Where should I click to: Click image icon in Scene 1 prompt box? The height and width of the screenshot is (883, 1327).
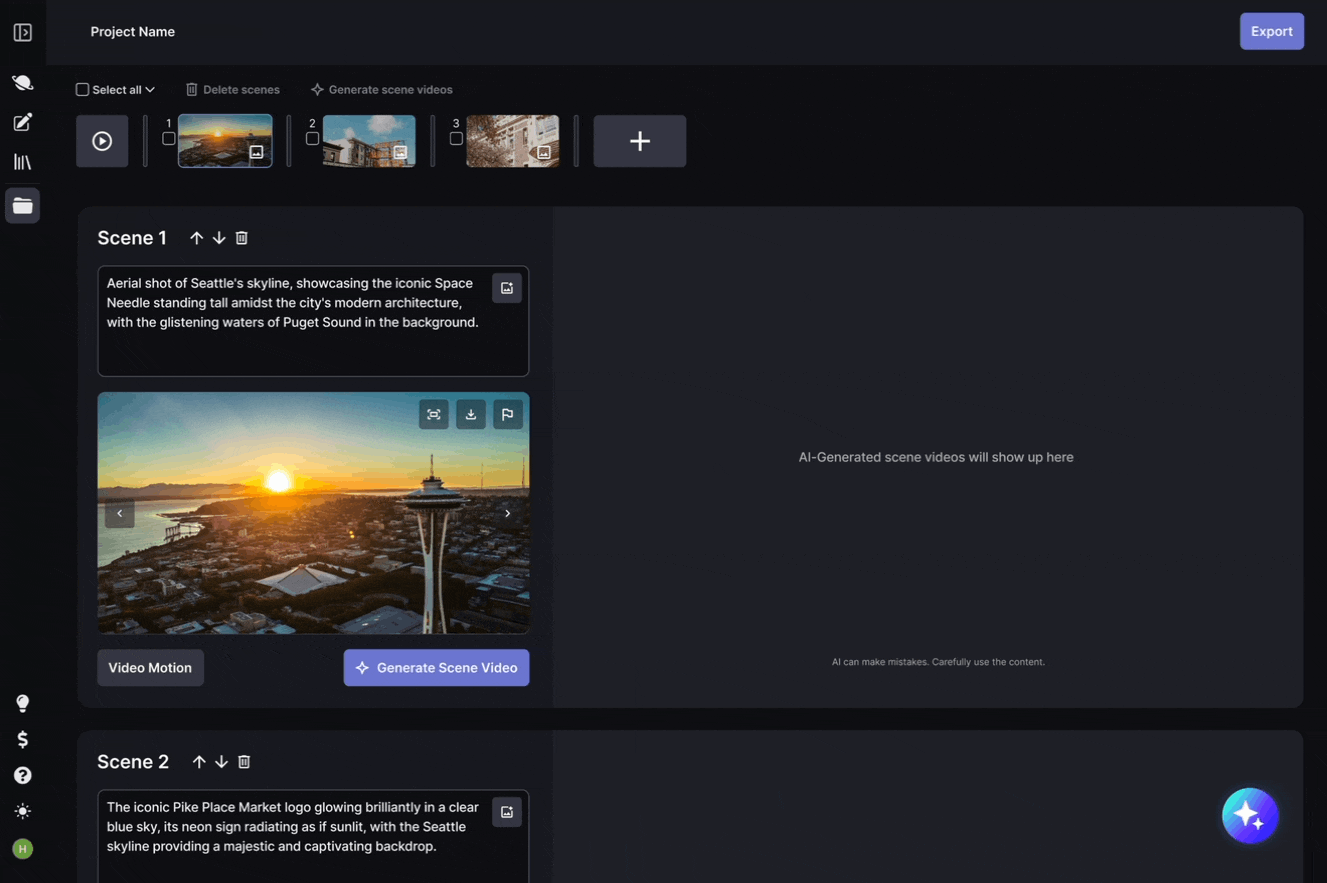point(507,288)
